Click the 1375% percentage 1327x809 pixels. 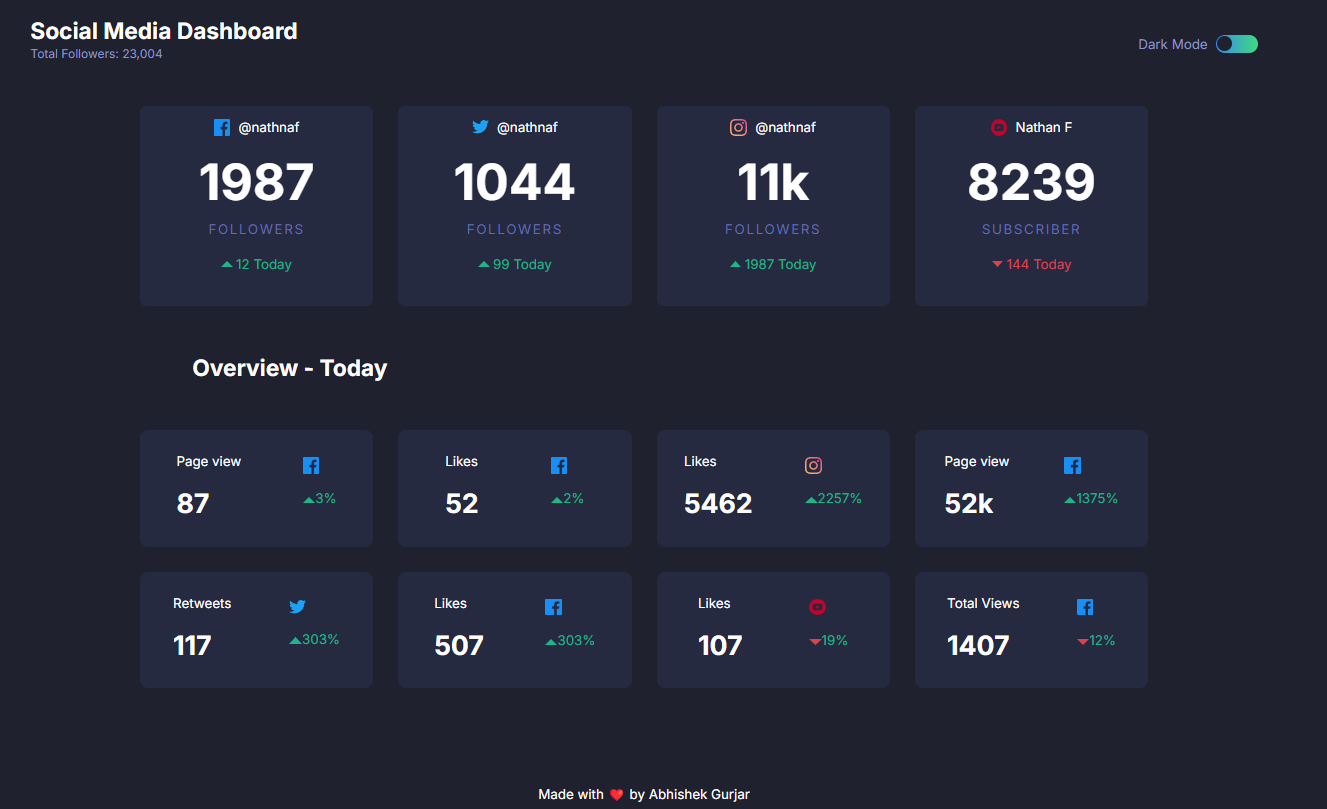click(x=1097, y=499)
